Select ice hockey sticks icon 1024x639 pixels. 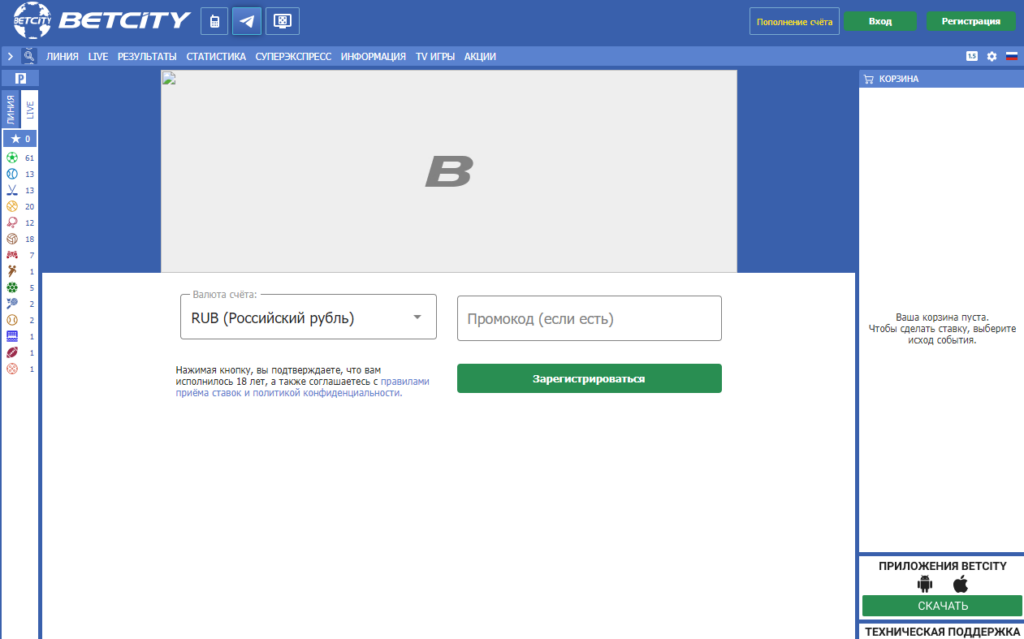pos(12,190)
